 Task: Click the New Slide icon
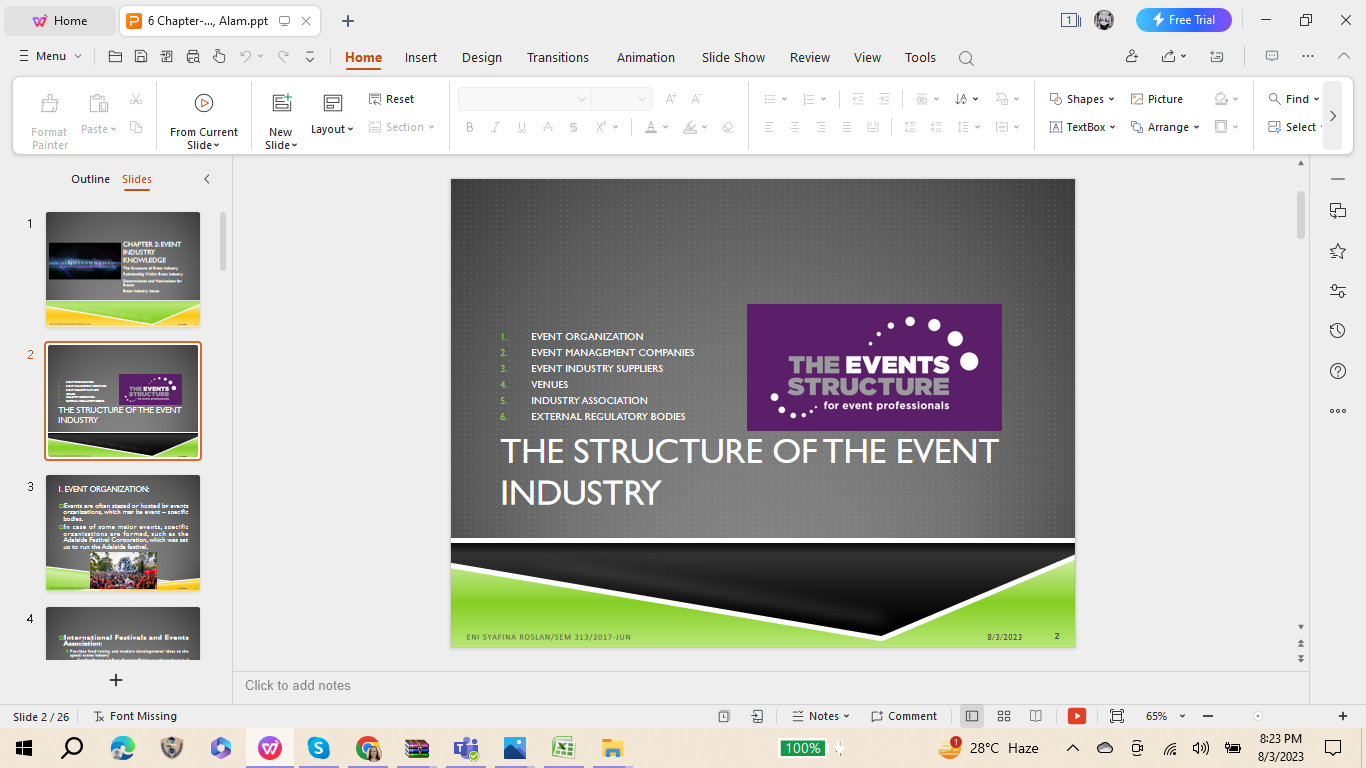281,103
